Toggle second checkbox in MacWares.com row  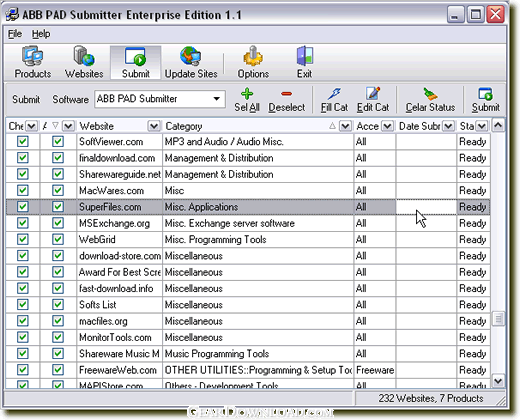pyautogui.click(x=58, y=190)
